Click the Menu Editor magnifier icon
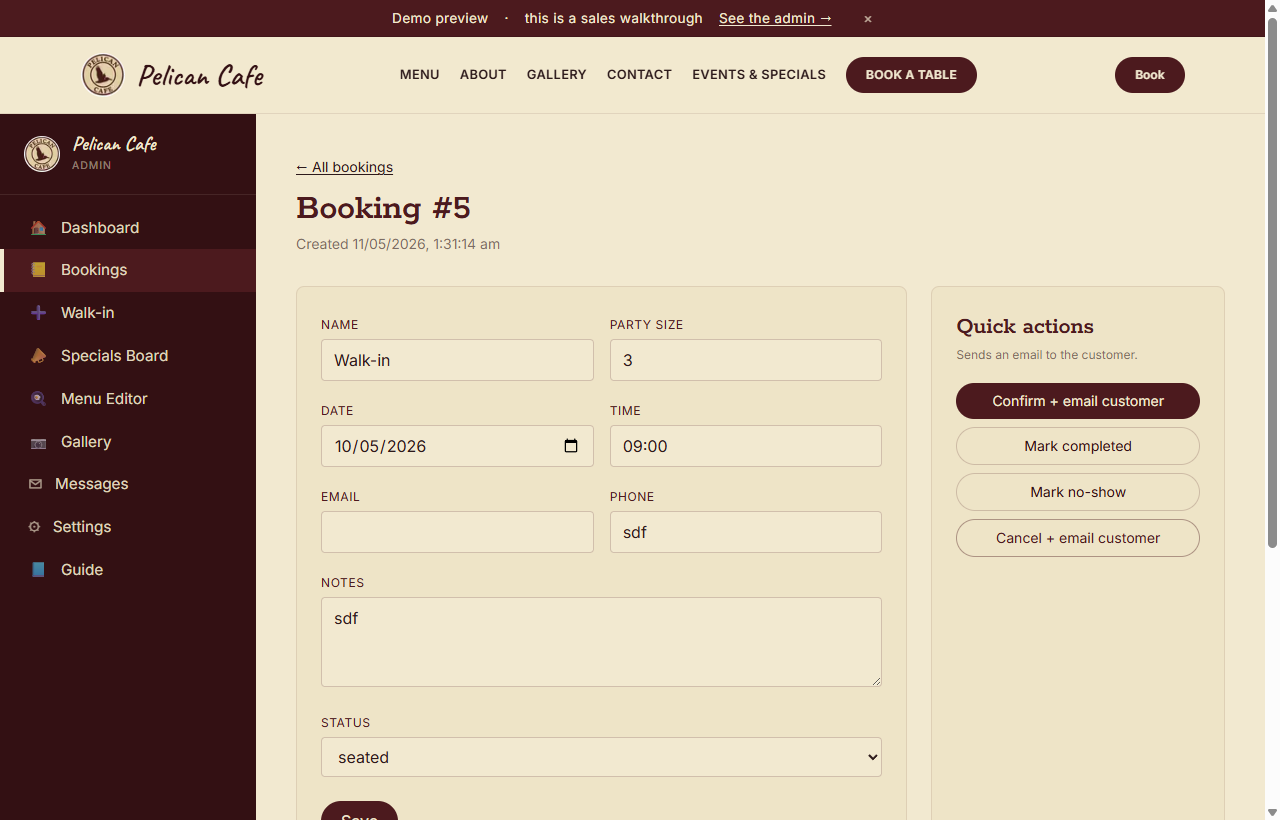Screen dimensions: 1280x820 click(x=38, y=399)
